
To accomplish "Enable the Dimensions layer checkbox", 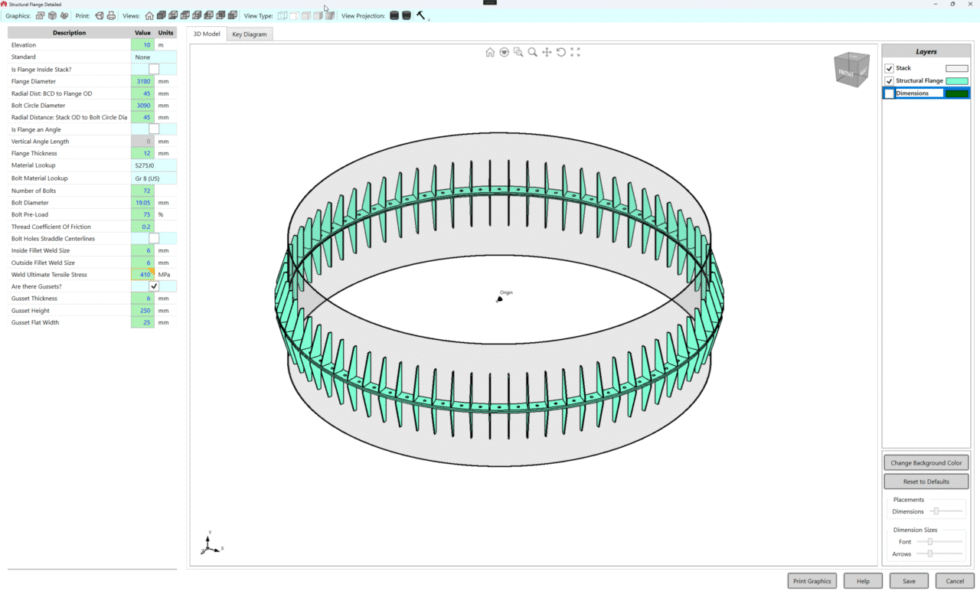I will 888,92.
